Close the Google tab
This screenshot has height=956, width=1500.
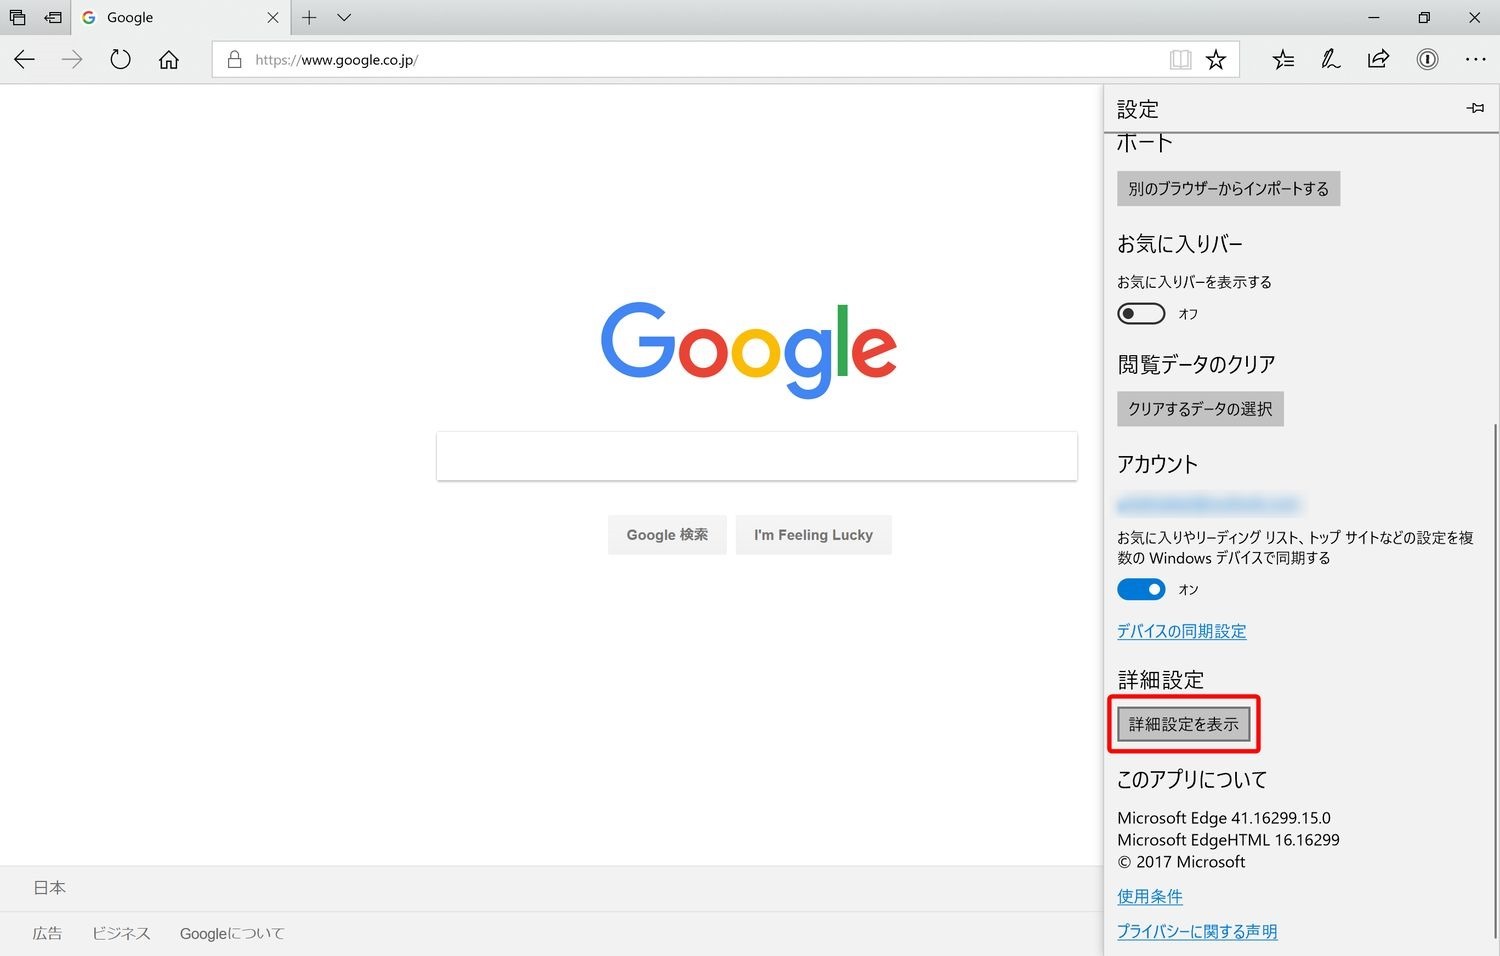(x=272, y=18)
